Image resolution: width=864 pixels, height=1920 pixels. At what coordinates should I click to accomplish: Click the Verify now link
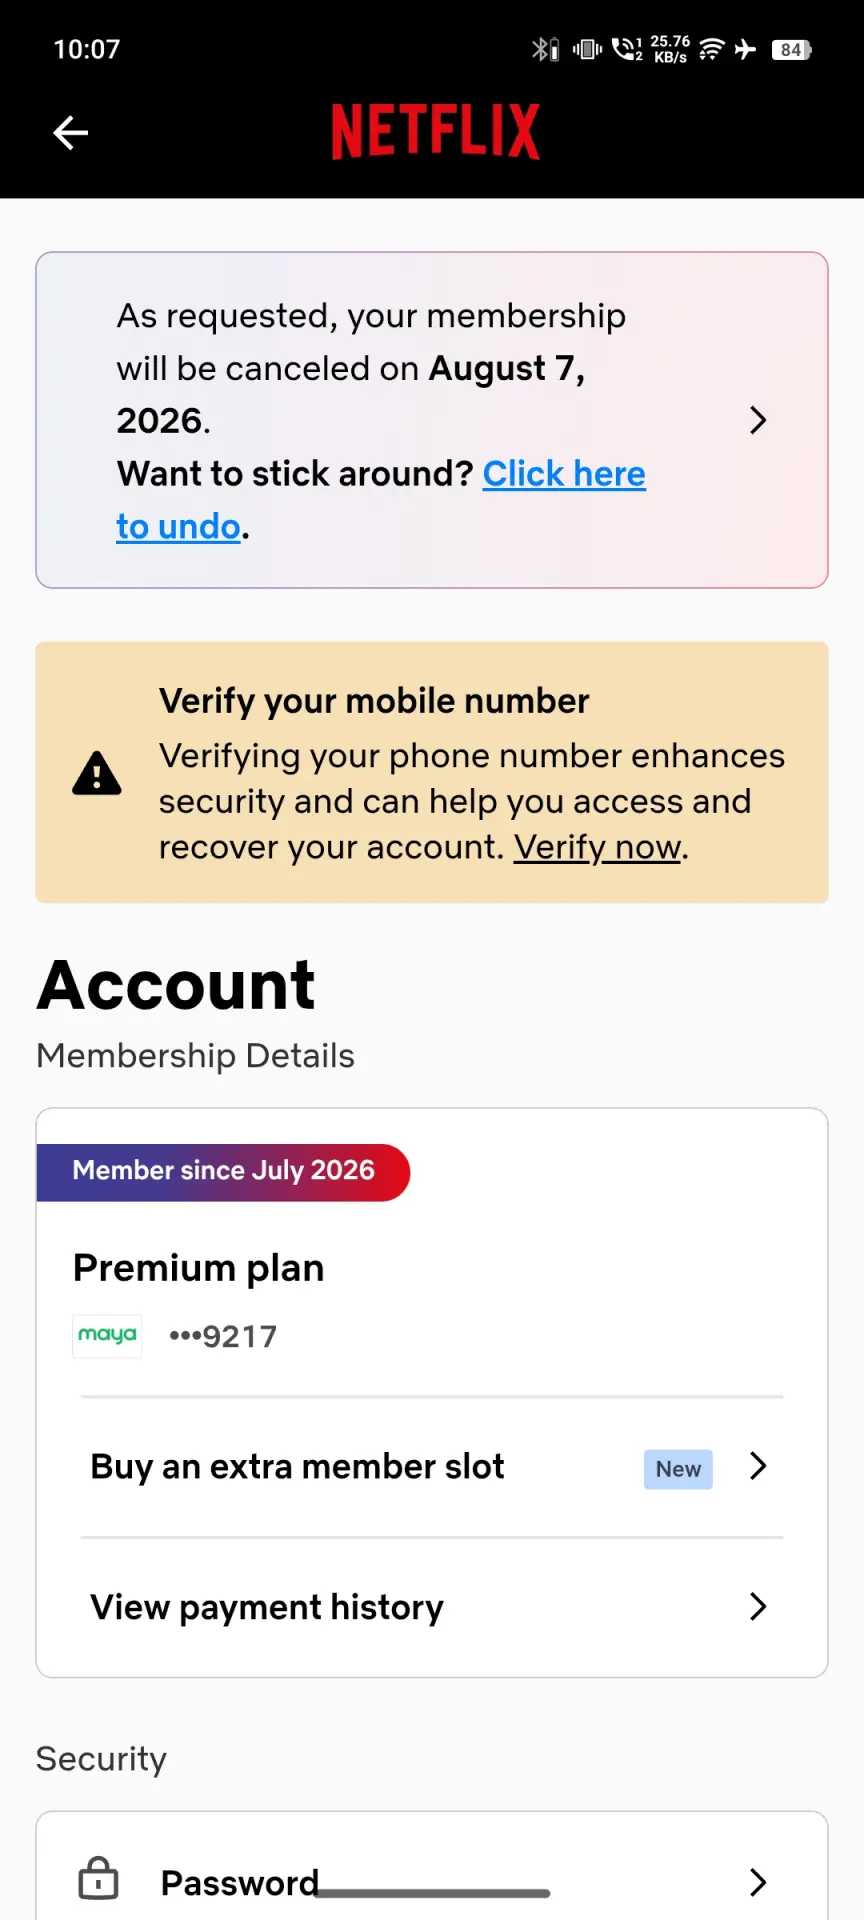[x=598, y=847]
